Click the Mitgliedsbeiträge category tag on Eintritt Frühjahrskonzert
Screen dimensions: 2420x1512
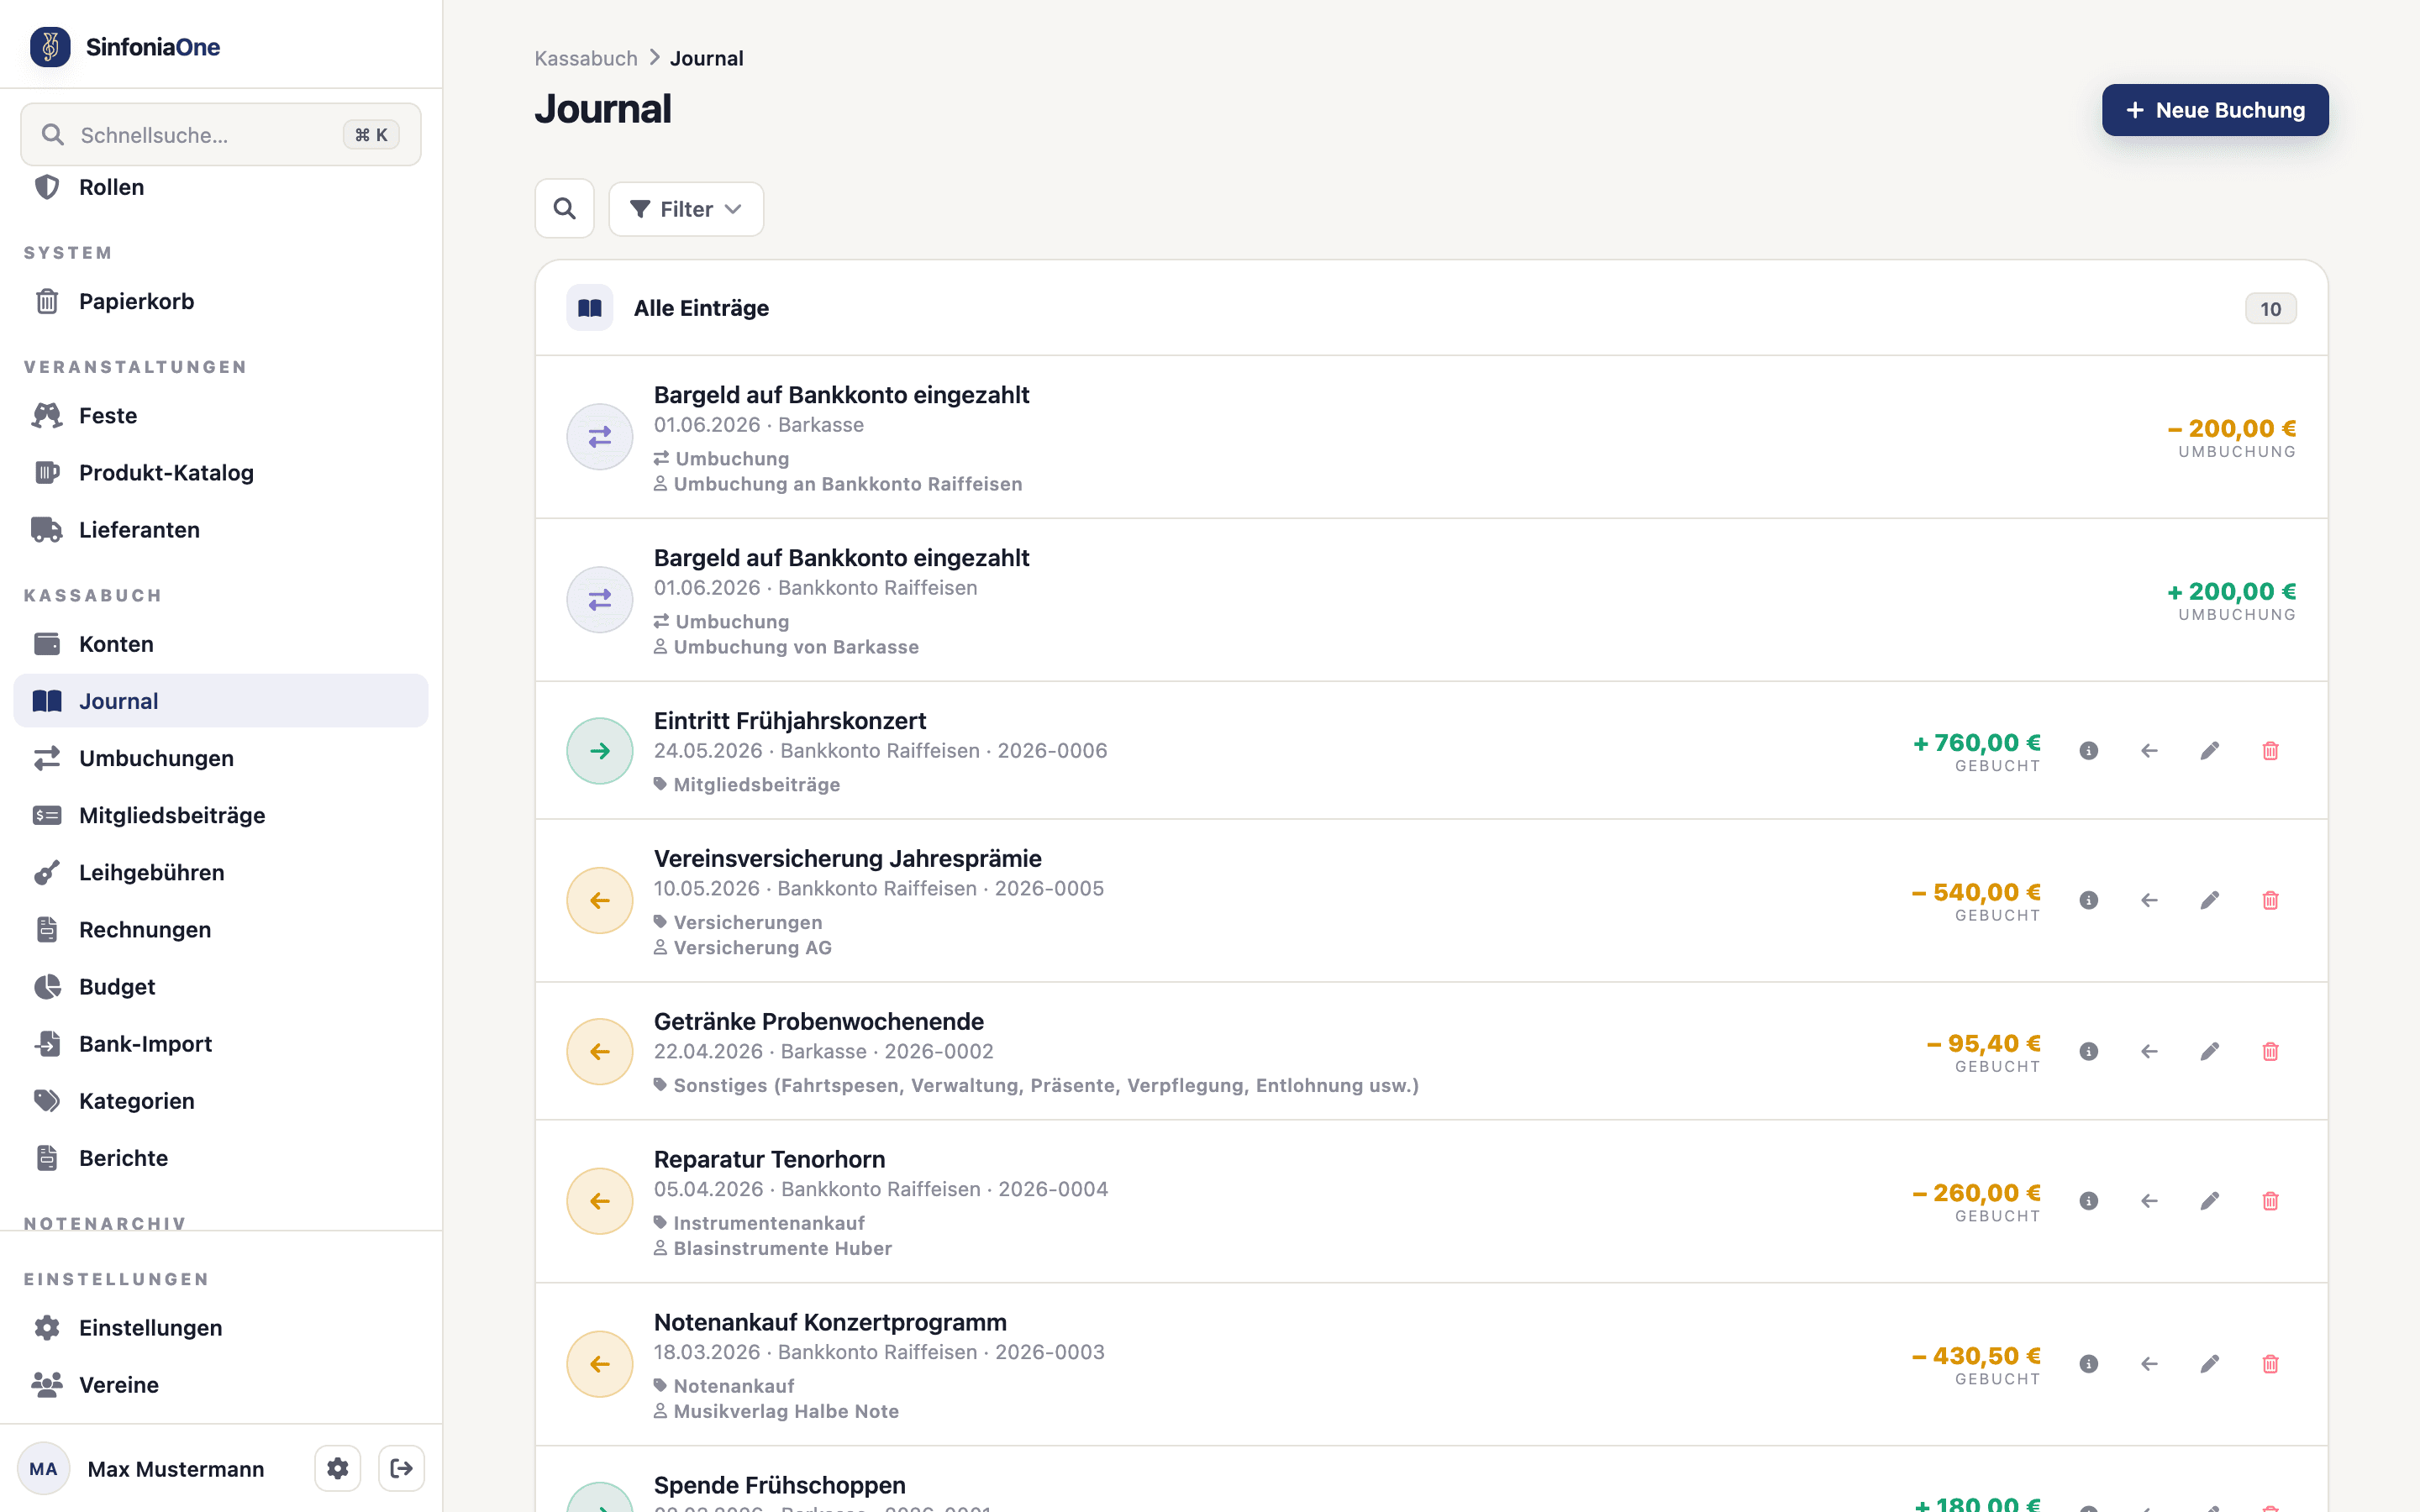747,785
